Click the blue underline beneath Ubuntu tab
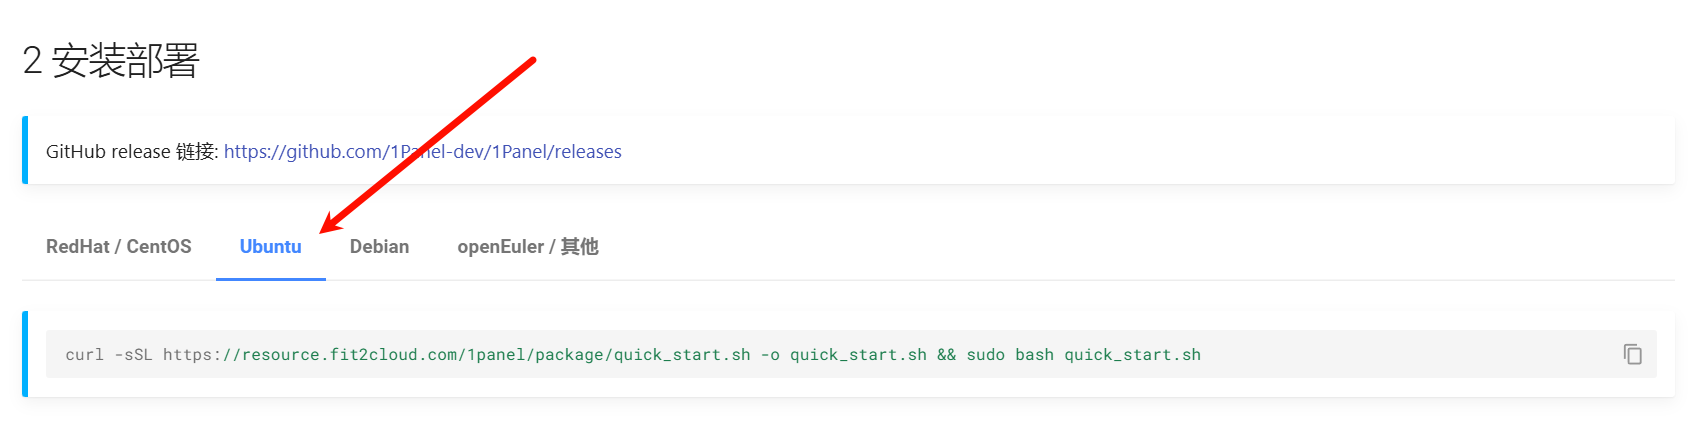 point(270,279)
